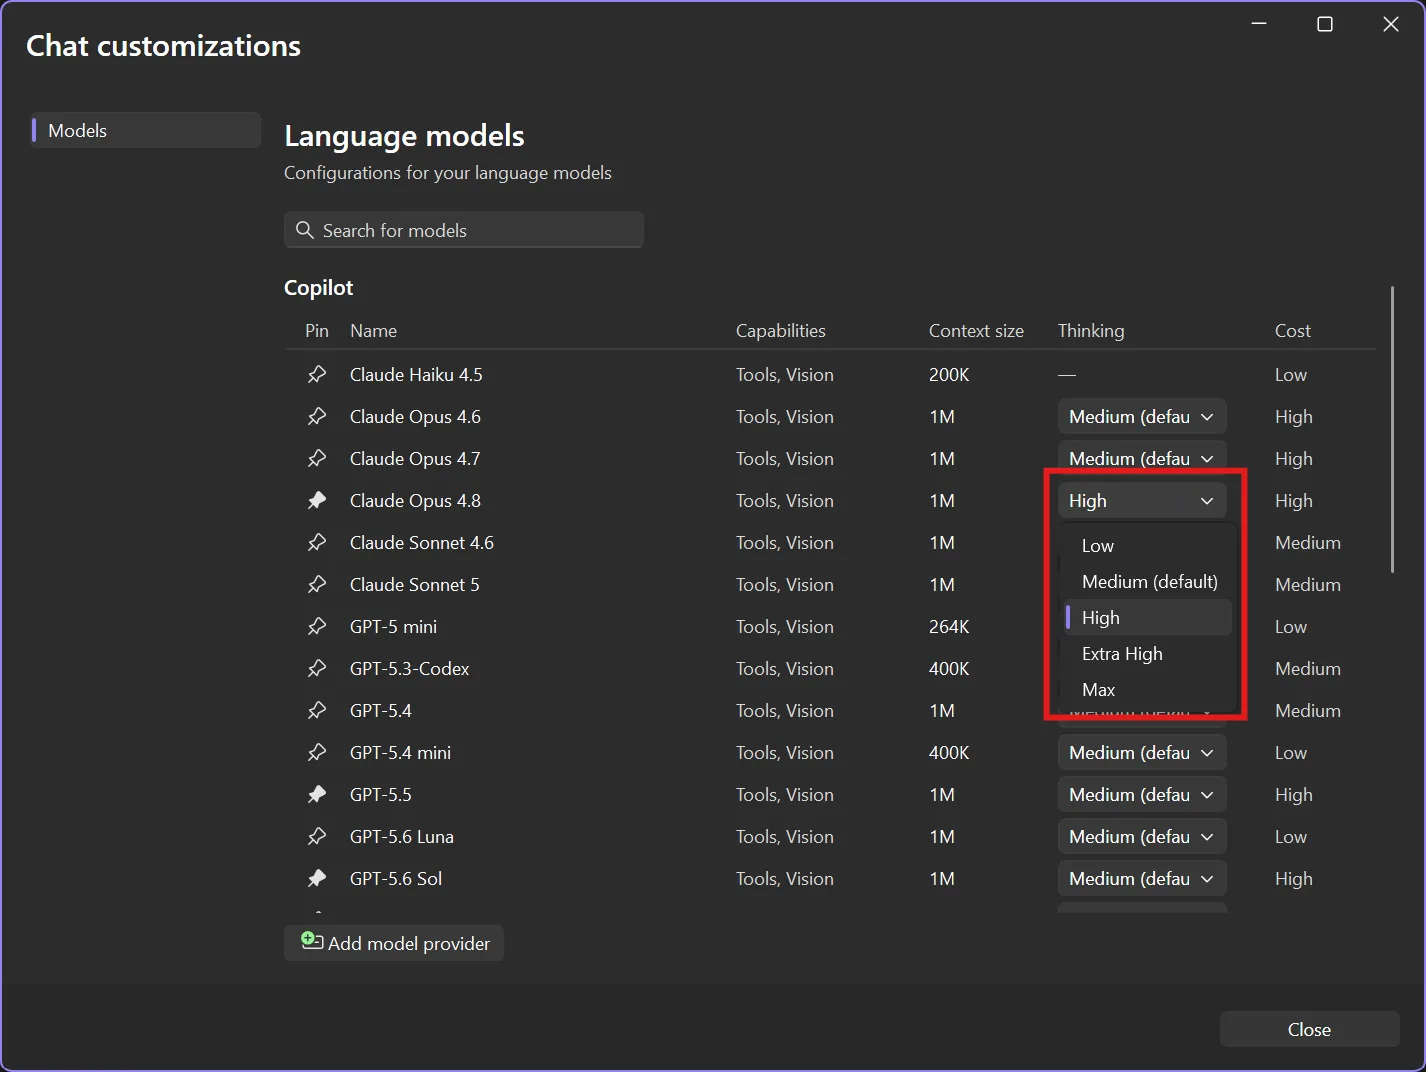
Task: Select the Claude Opus 4.8 name
Action: 415,501
